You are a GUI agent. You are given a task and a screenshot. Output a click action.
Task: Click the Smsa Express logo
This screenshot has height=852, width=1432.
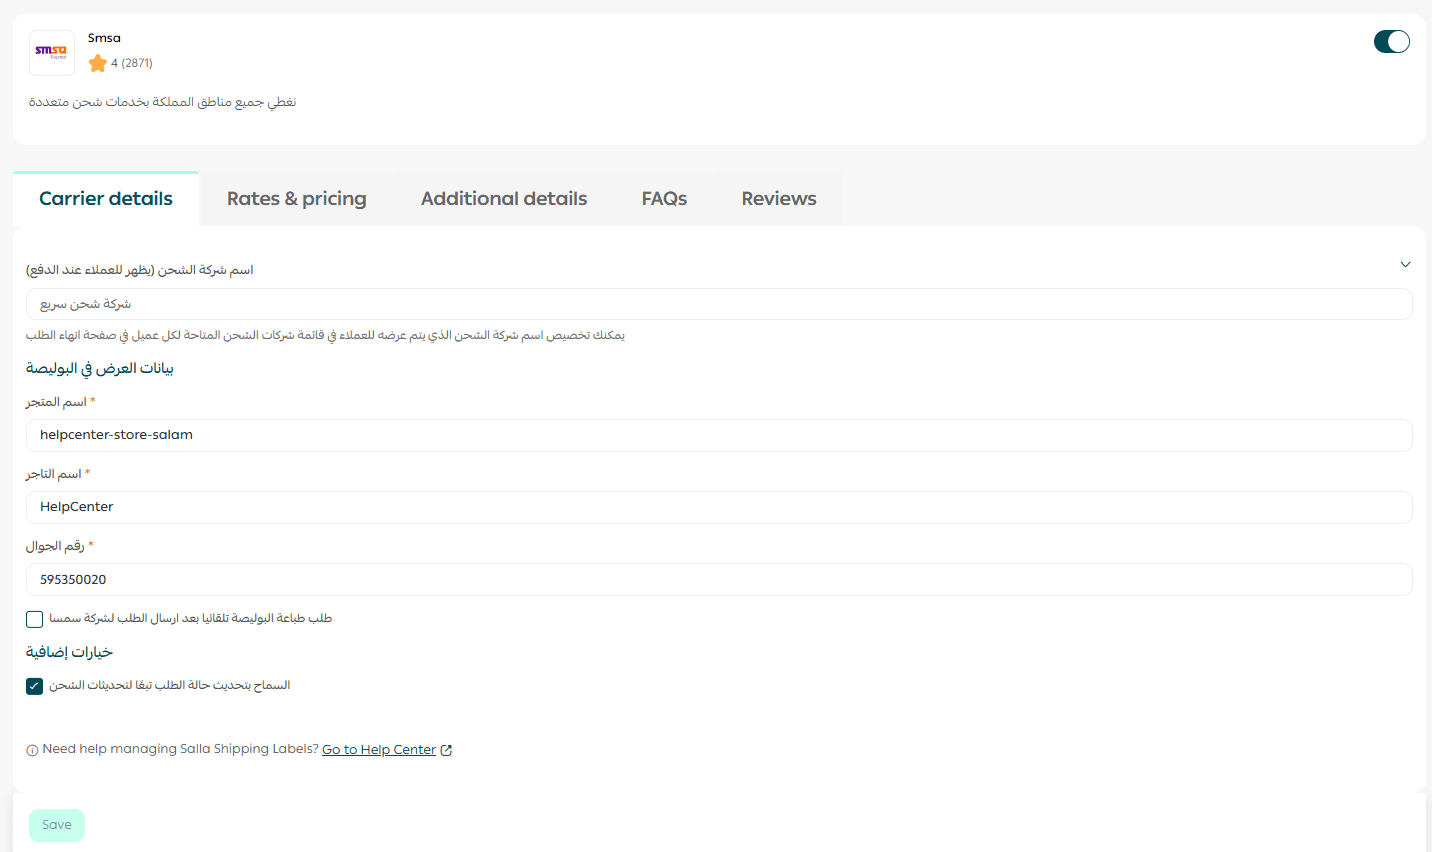click(x=52, y=53)
